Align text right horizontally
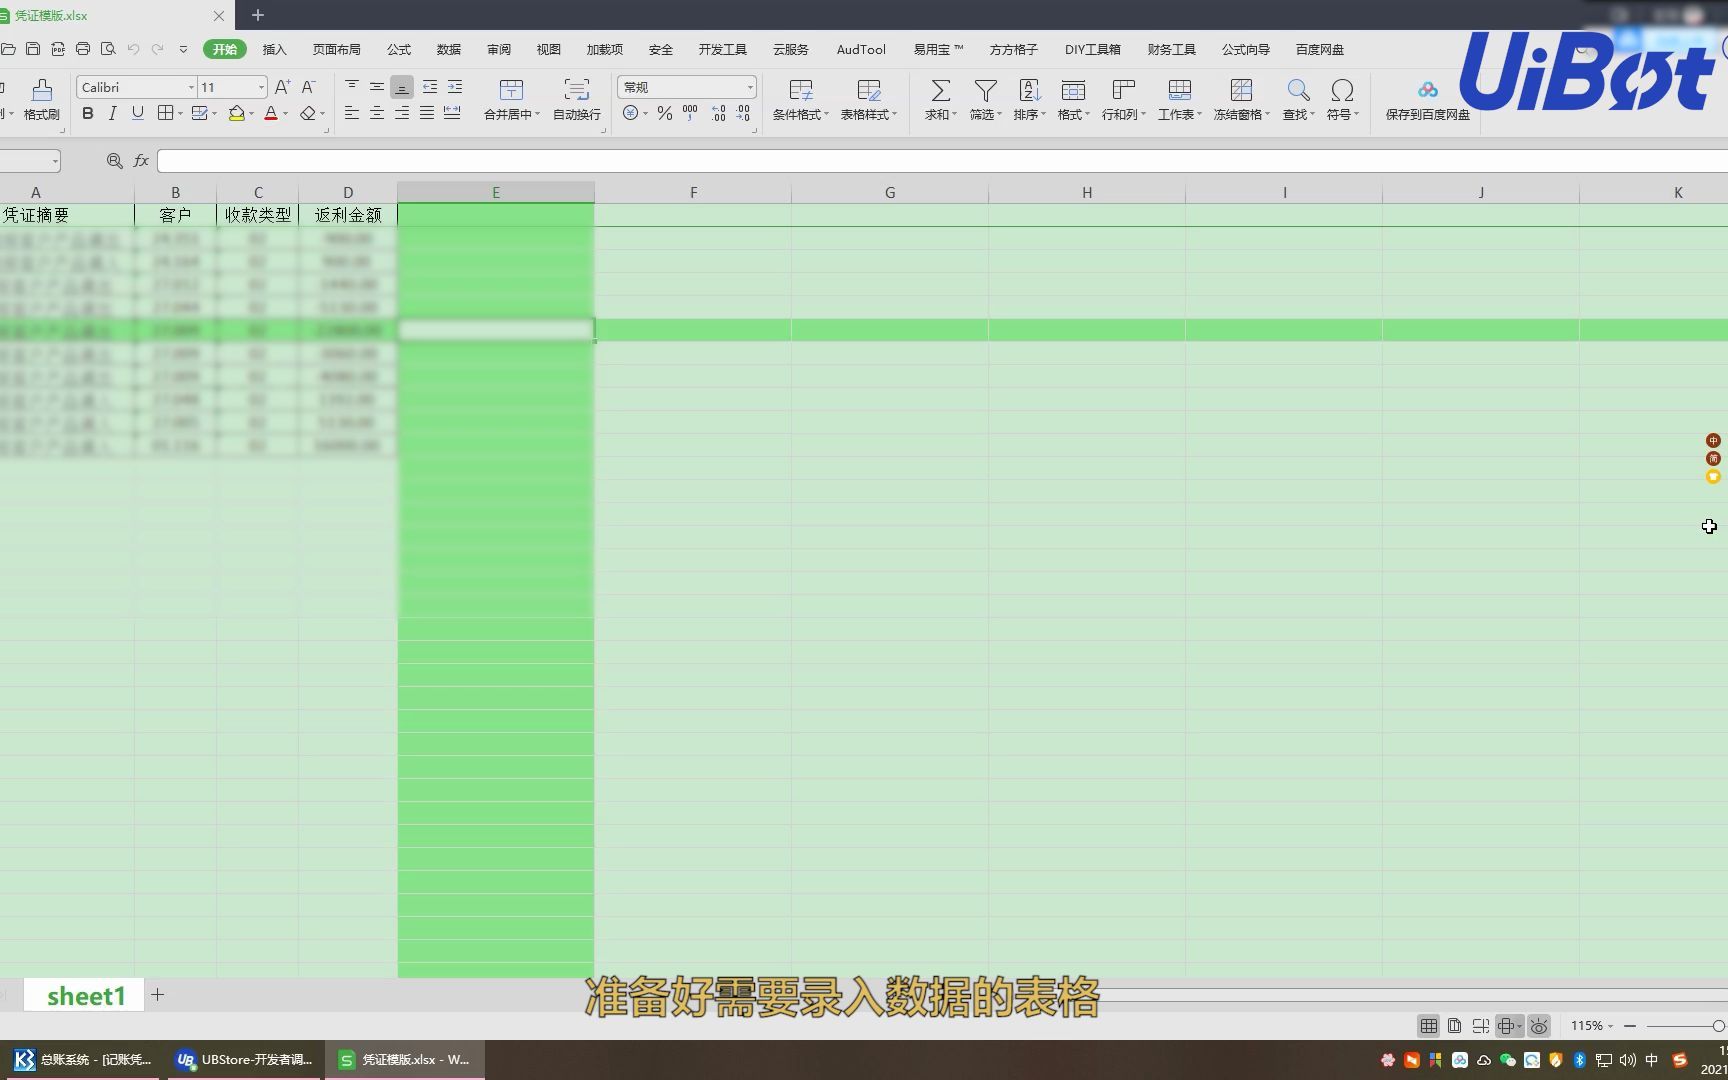Viewport: 1728px width, 1080px height. (x=402, y=114)
